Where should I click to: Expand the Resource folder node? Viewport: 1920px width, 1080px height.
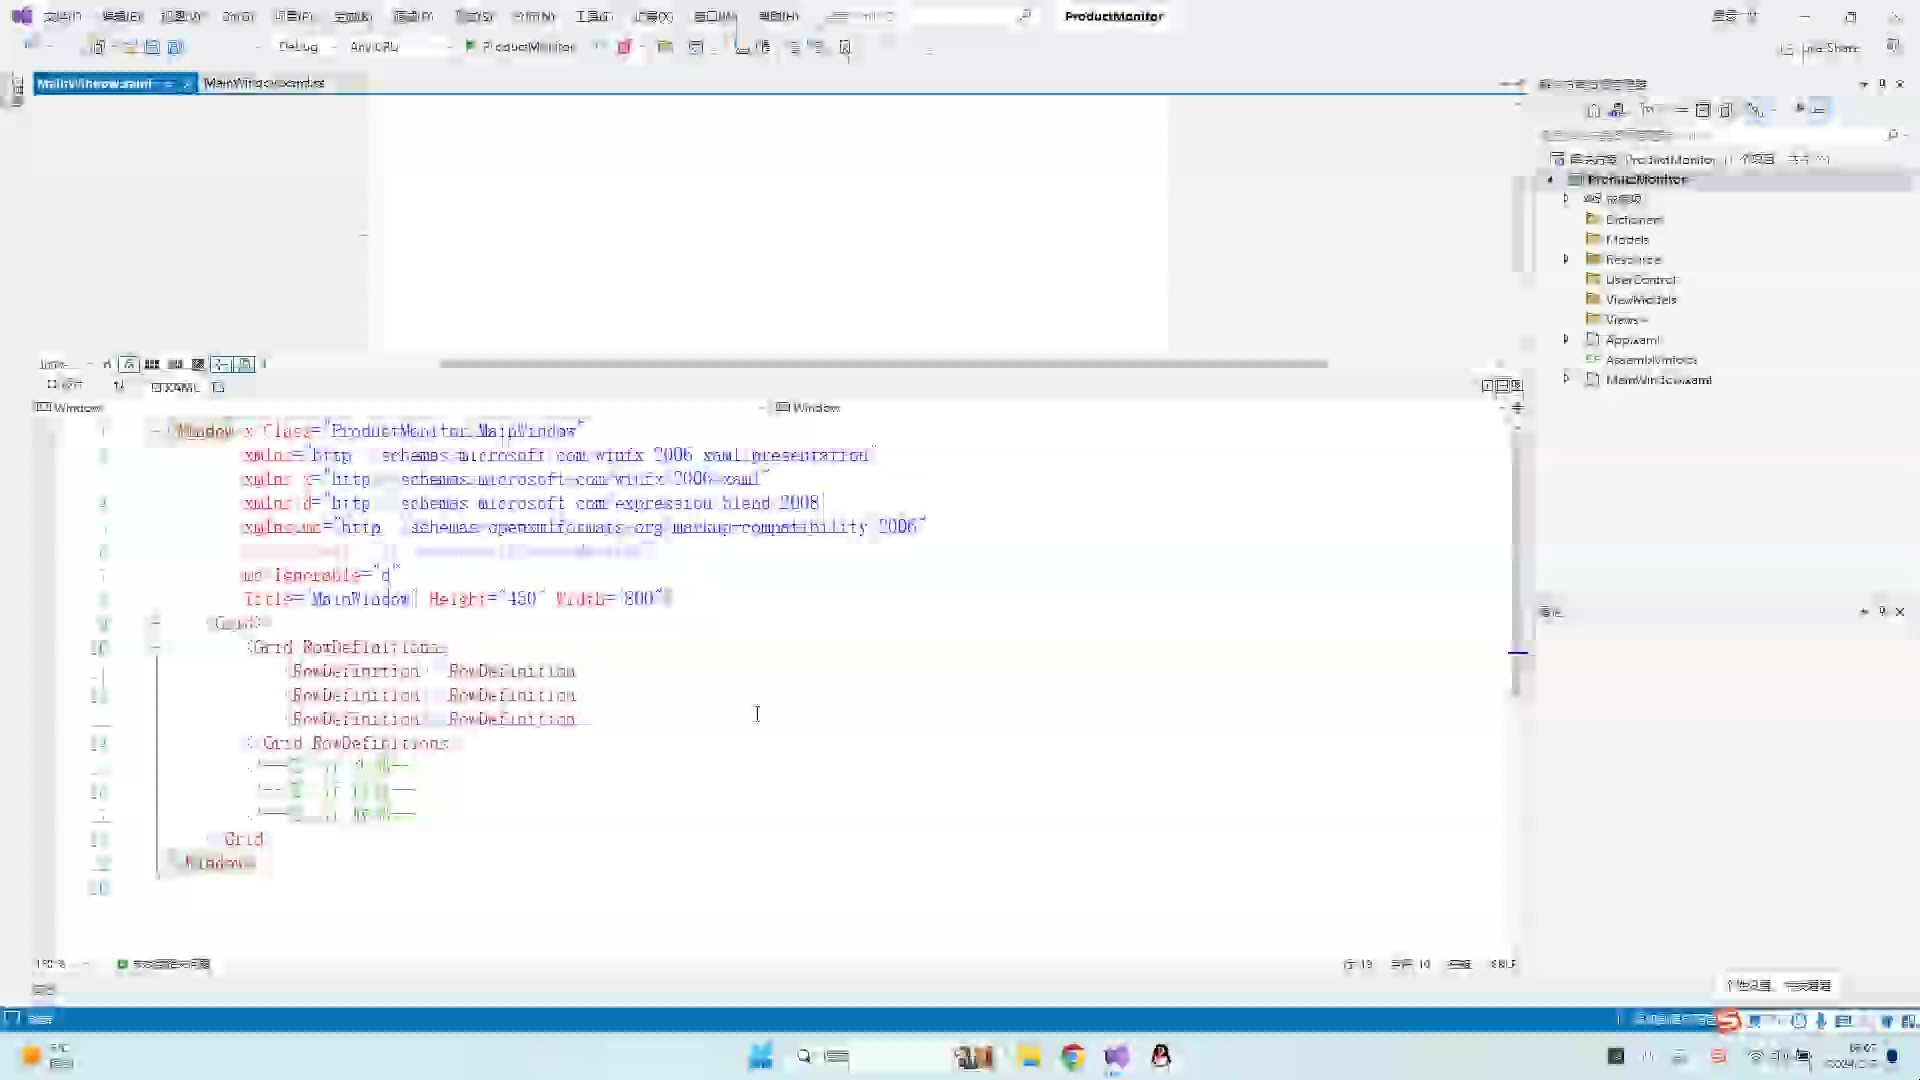[x=1566, y=259]
